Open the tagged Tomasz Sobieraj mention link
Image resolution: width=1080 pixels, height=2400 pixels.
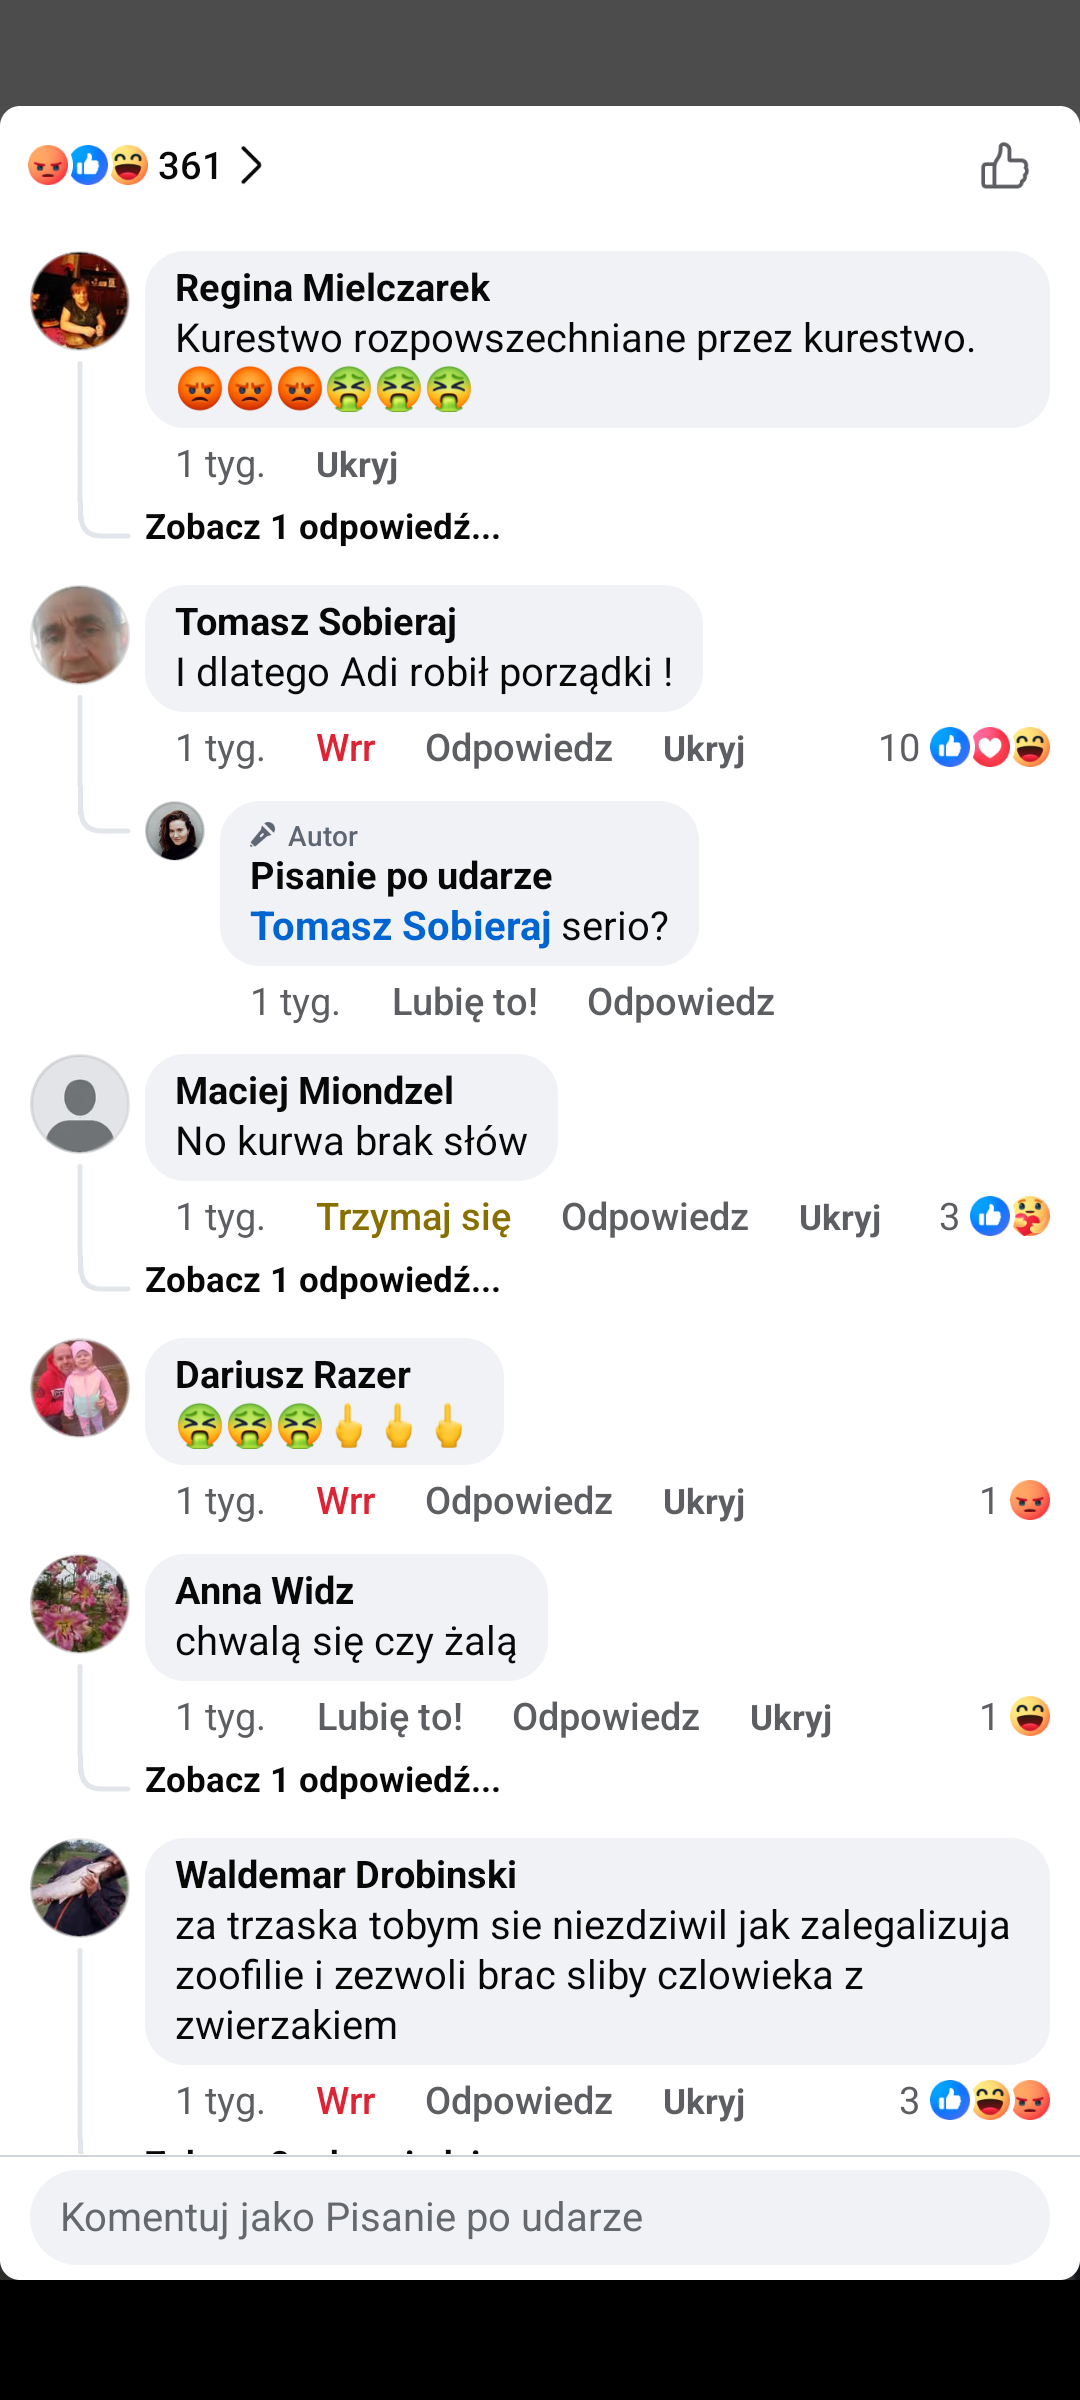pos(400,926)
